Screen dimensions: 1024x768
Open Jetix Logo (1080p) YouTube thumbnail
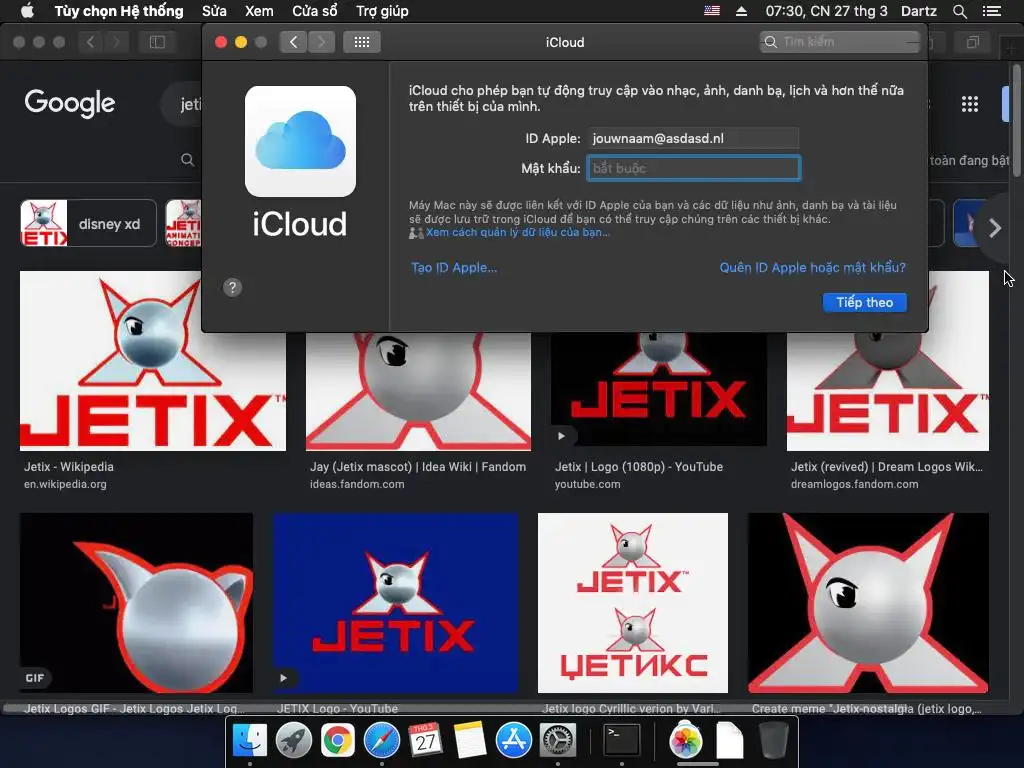tap(659, 389)
